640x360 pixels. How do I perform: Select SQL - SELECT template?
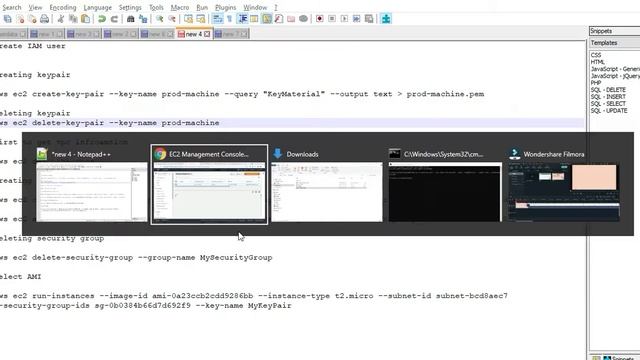click(x=608, y=103)
